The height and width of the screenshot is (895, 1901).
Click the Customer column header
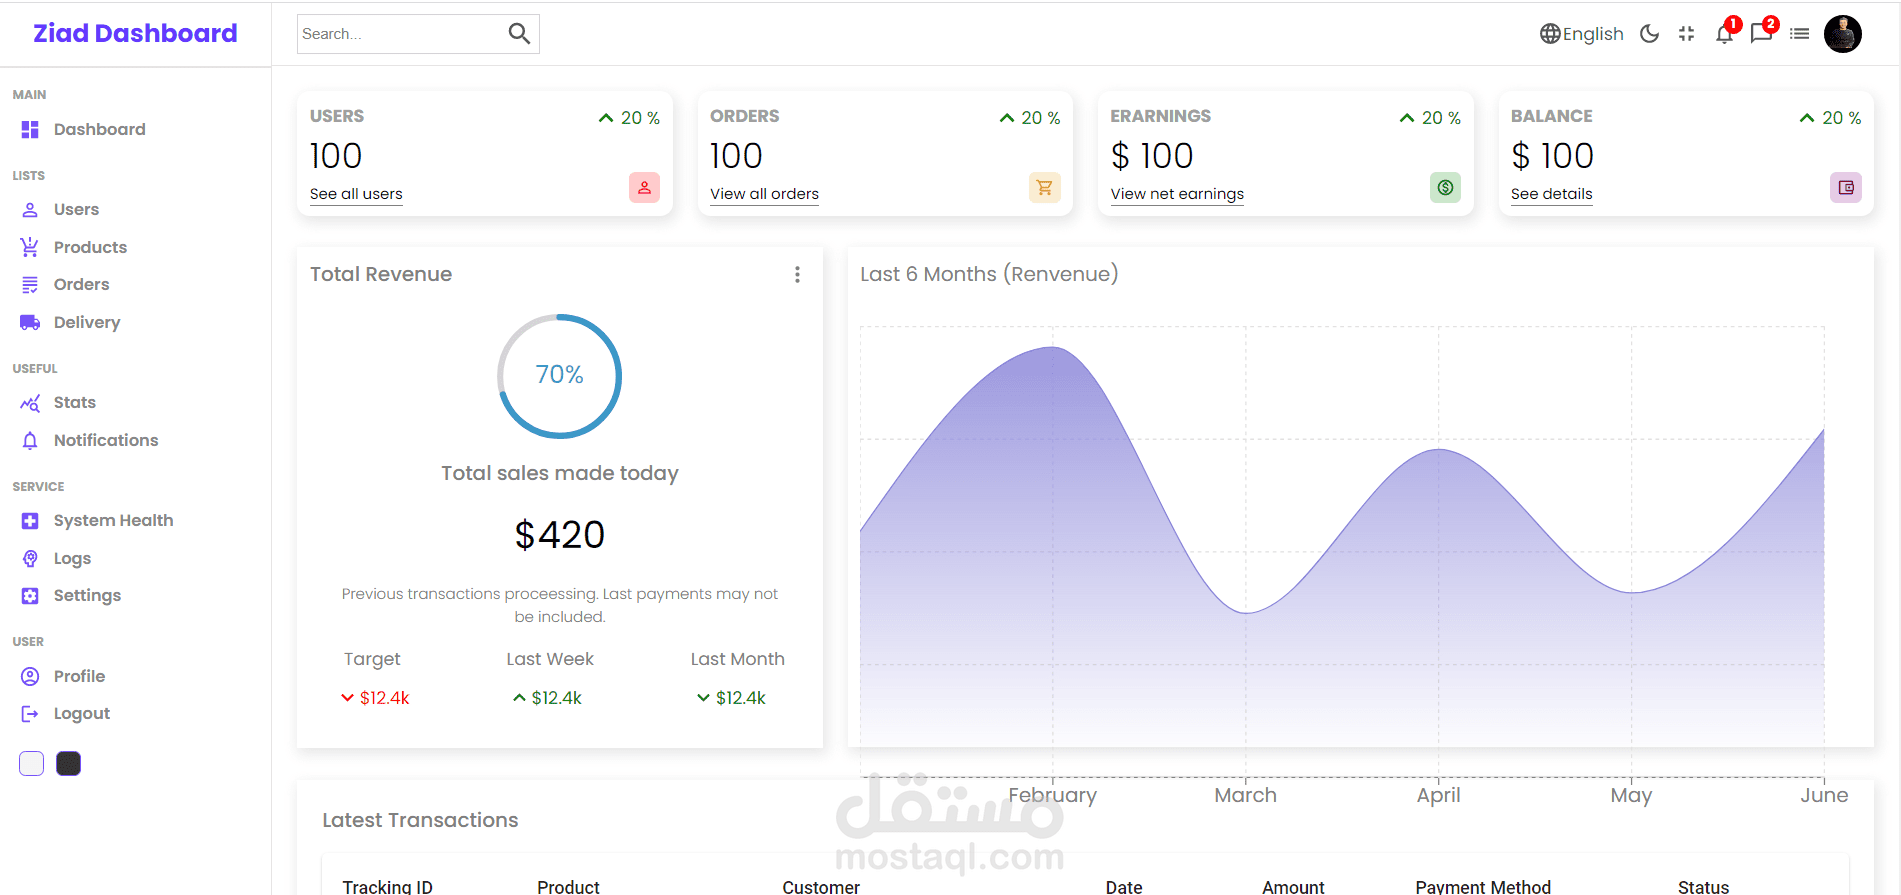[x=821, y=887]
